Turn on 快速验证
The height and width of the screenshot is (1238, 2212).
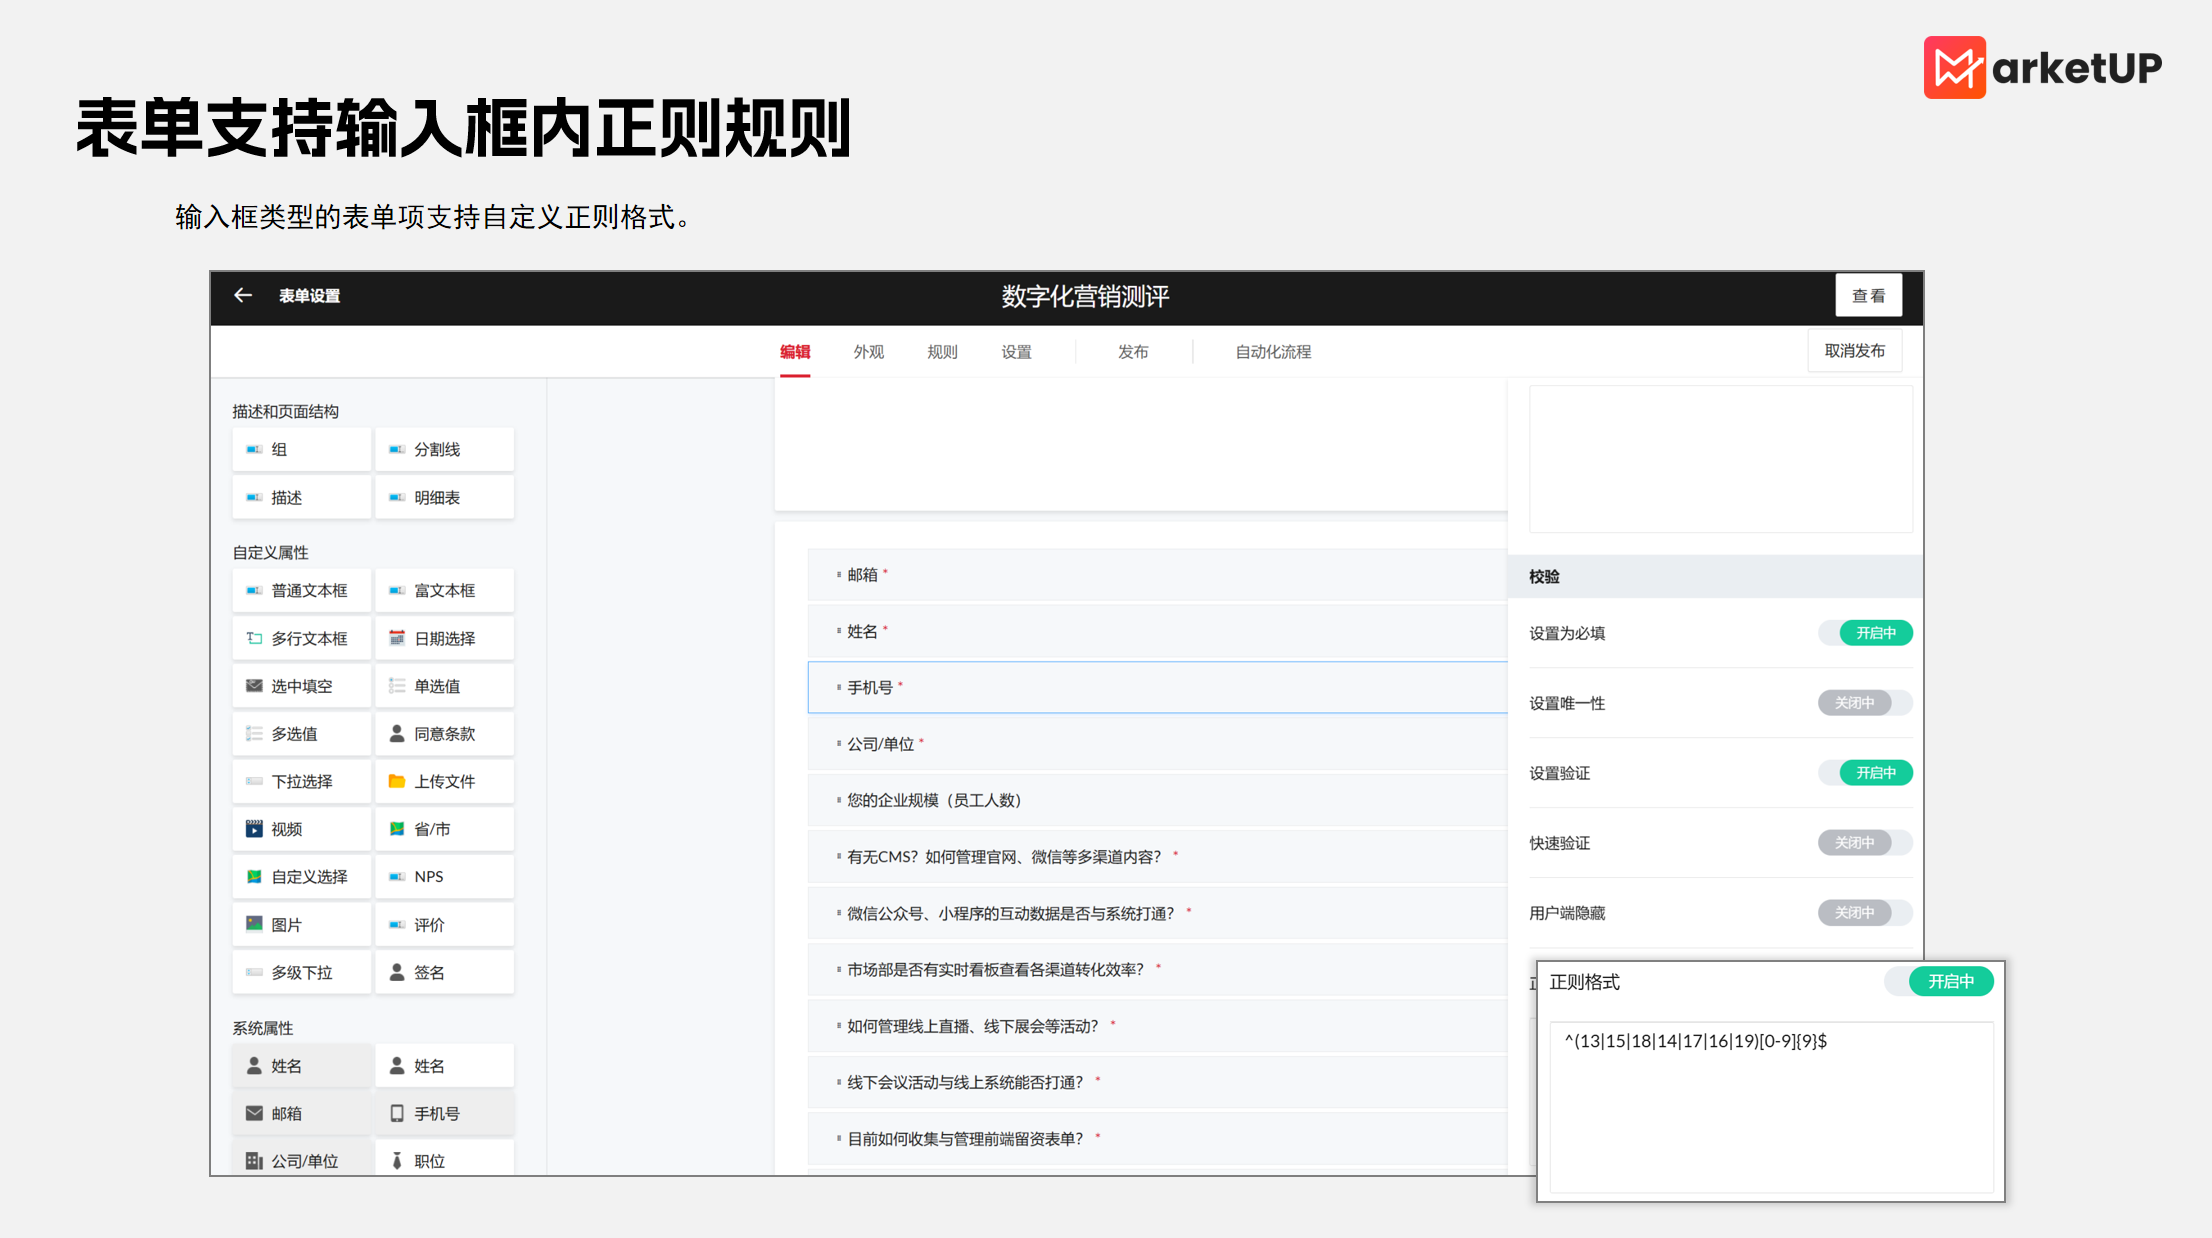(x=1865, y=842)
